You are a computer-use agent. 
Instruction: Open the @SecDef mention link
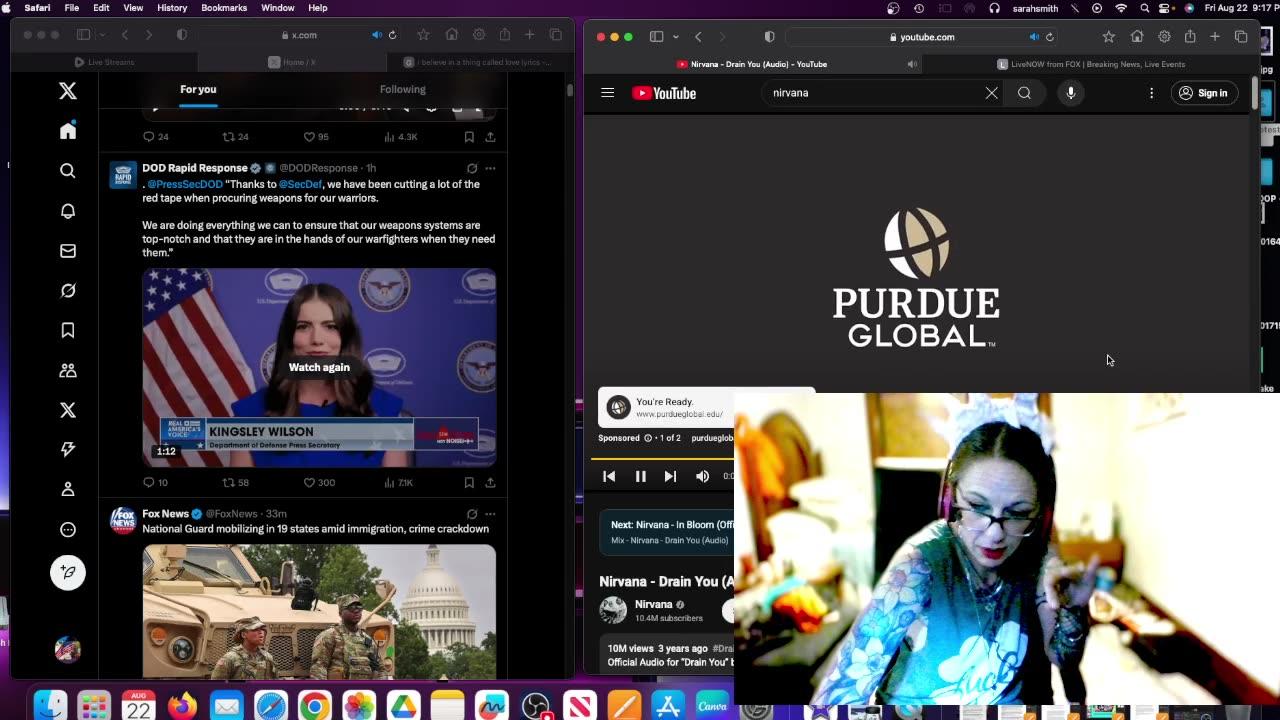300,184
